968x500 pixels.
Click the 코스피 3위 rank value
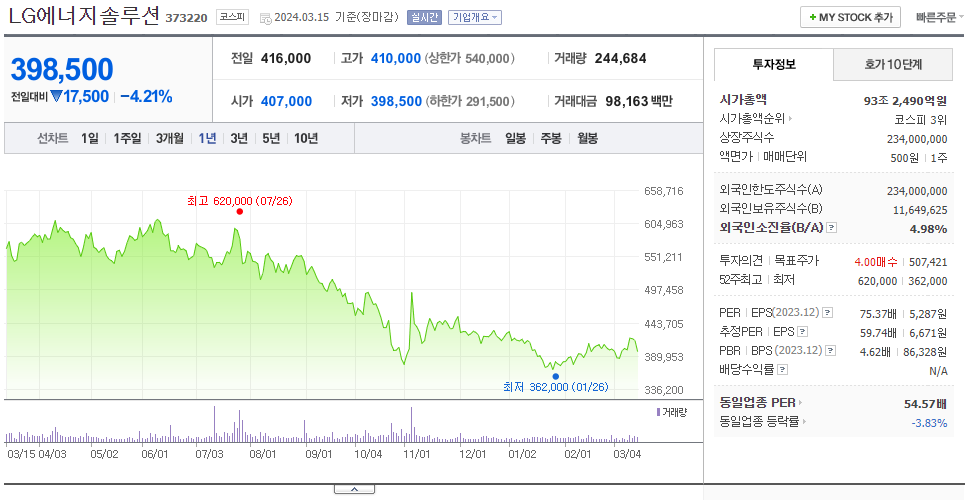pyautogui.click(x=920, y=120)
